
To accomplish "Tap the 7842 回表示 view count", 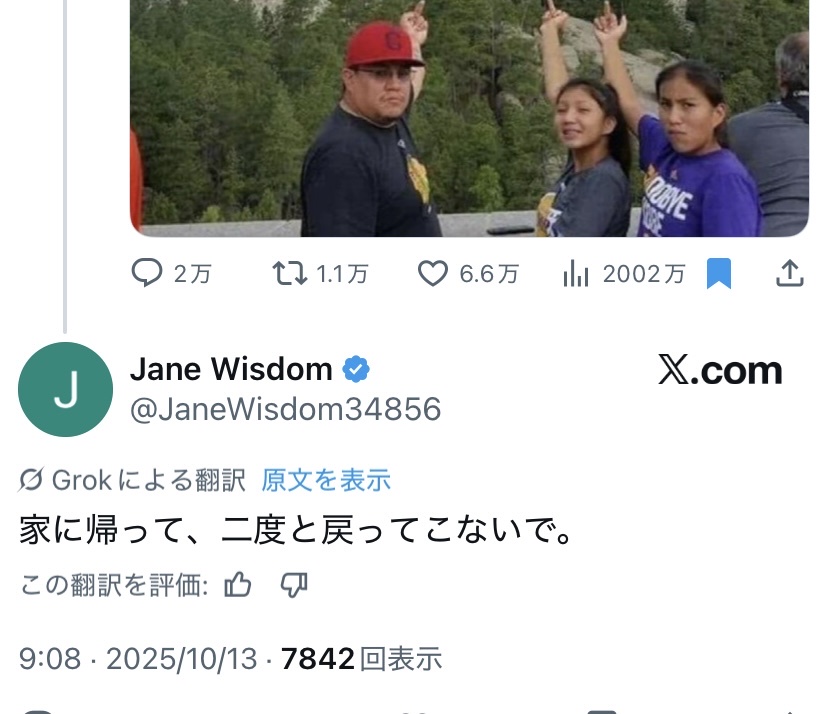I will pos(361,659).
